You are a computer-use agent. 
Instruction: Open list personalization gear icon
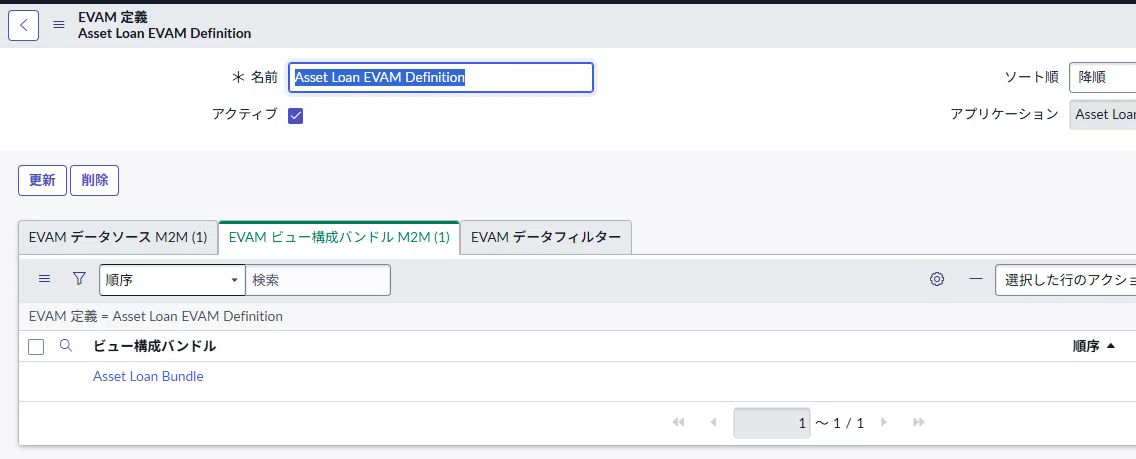pos(937,279)
